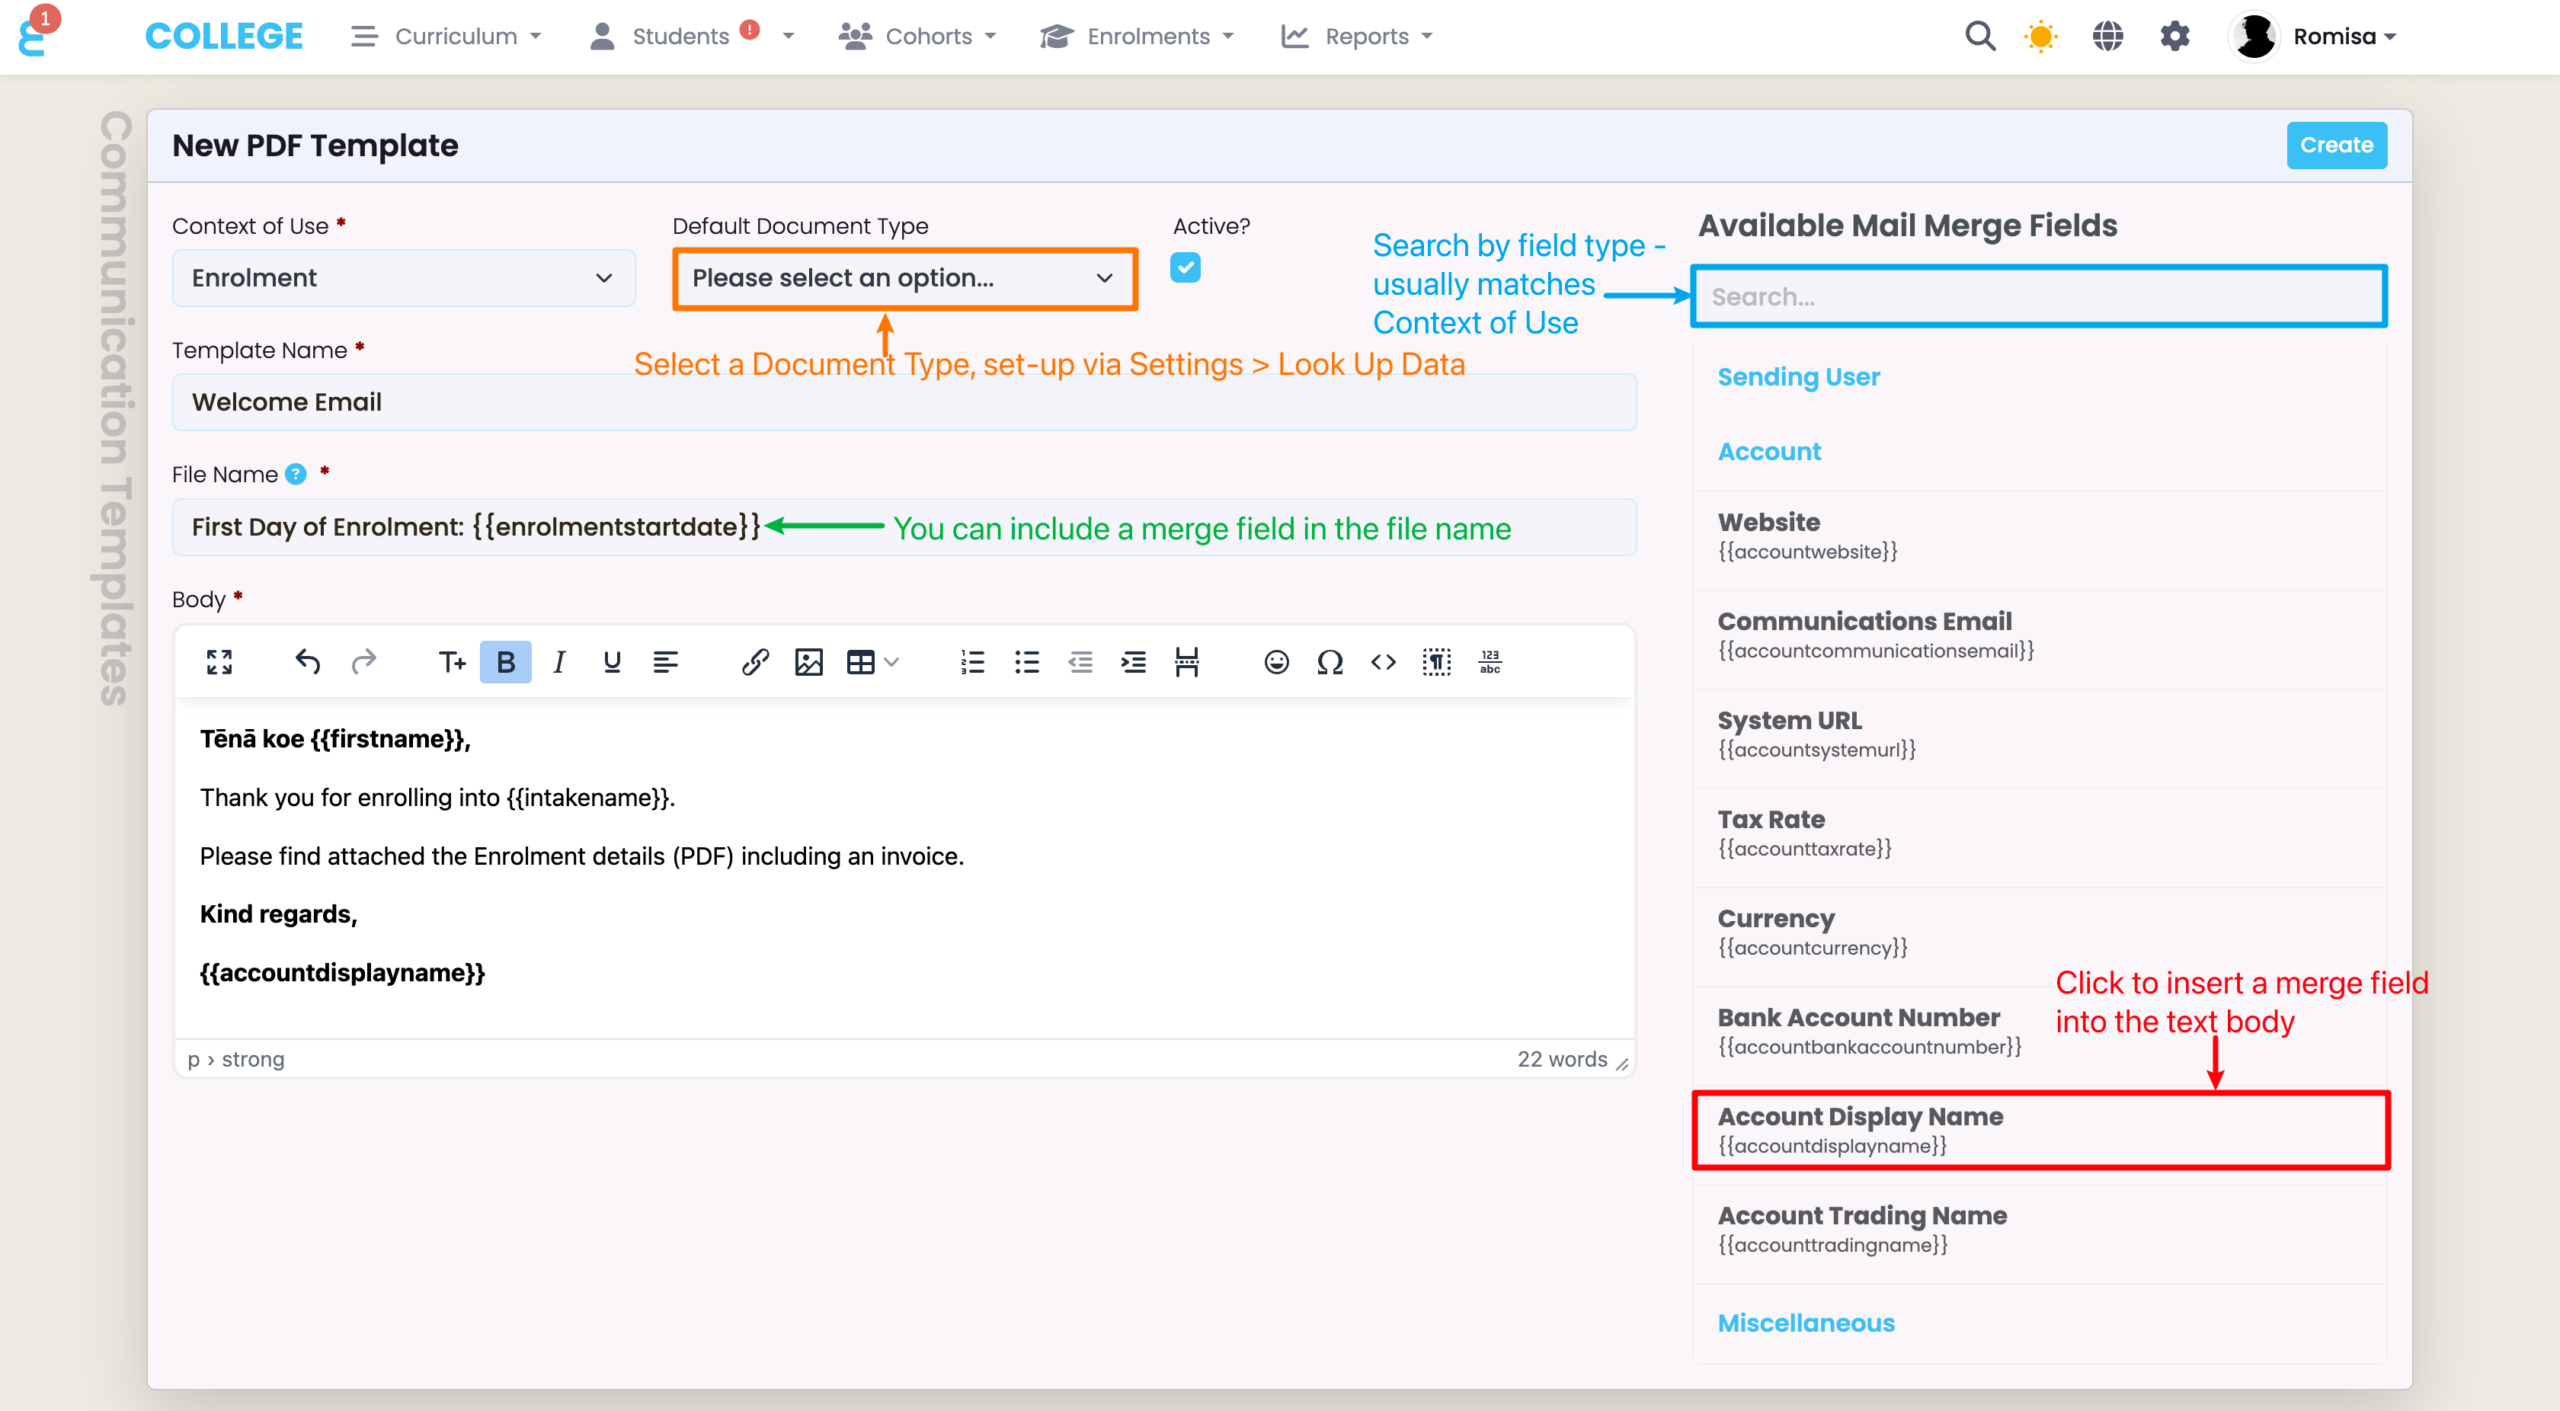
Task: Toggle bold formatting button
Action: tap(506, 662)
